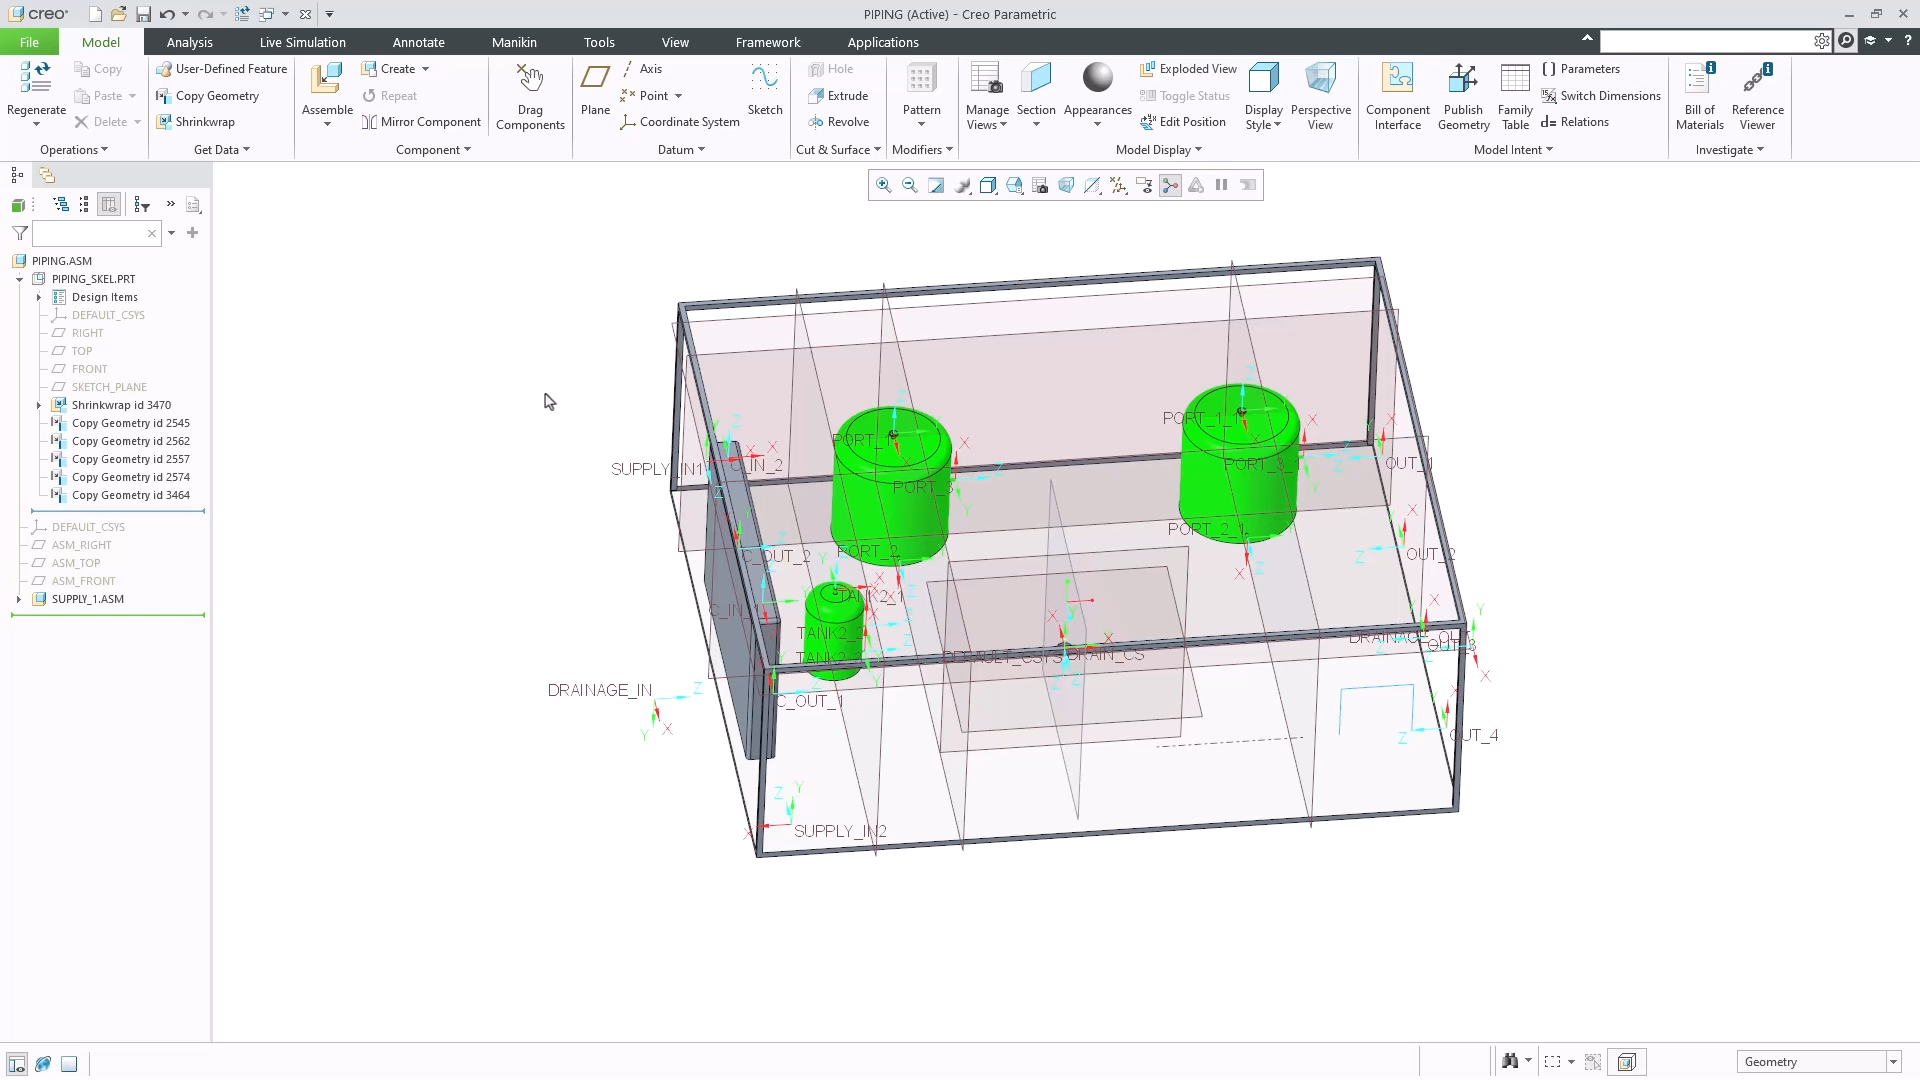Open the Appearances gallery
This screenshot has height=1080, width=1920.
pos(1097,95)
